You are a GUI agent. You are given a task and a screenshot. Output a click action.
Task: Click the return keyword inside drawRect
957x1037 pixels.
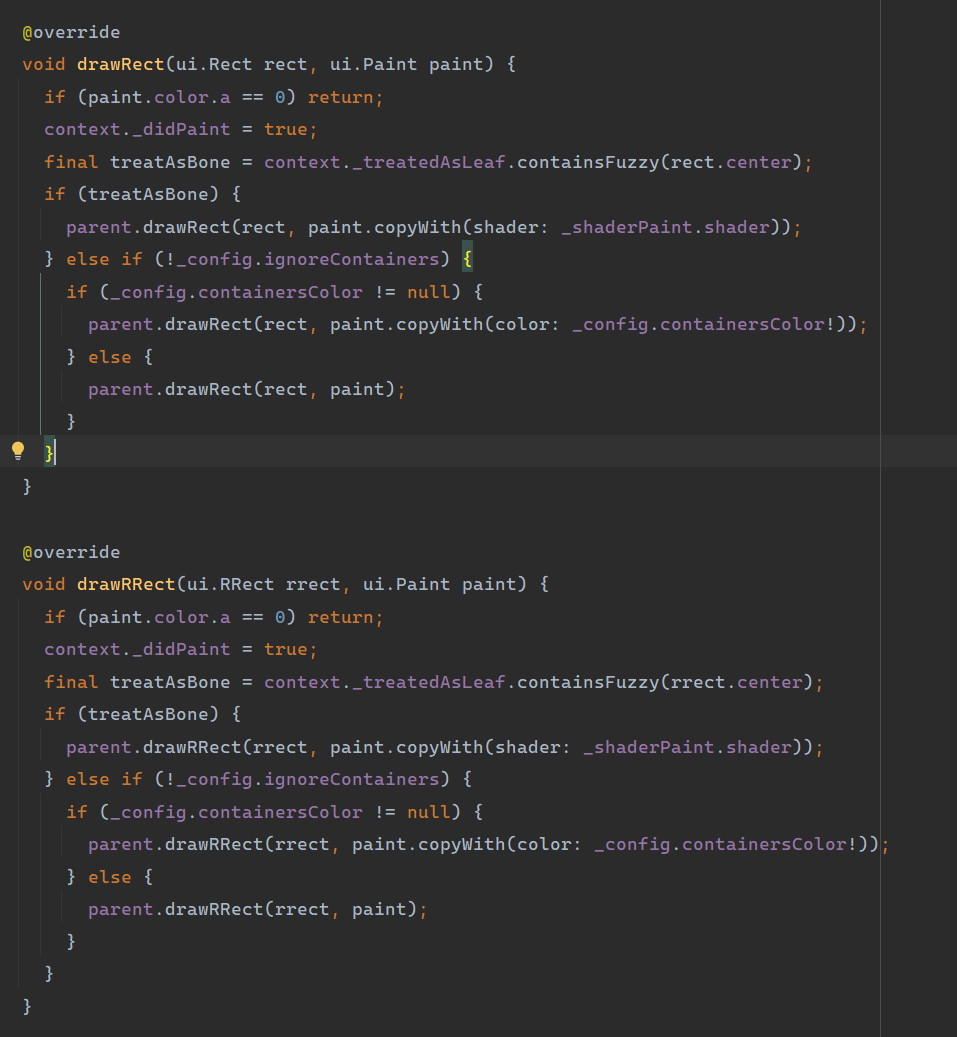click(341, 97)
